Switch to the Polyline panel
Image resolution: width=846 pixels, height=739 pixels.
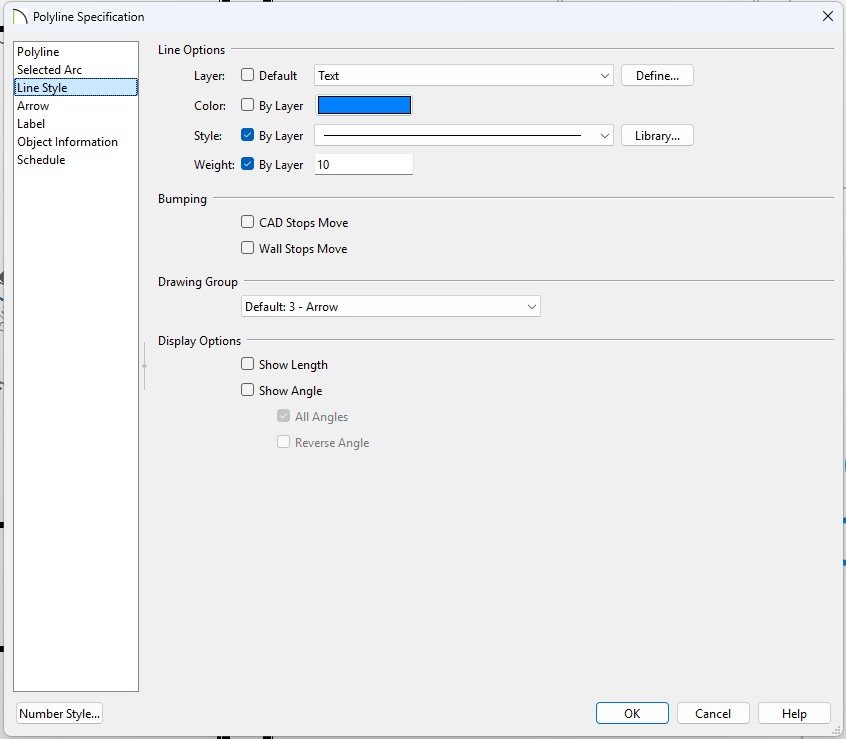pyautogui.click(x=38, y=52)
